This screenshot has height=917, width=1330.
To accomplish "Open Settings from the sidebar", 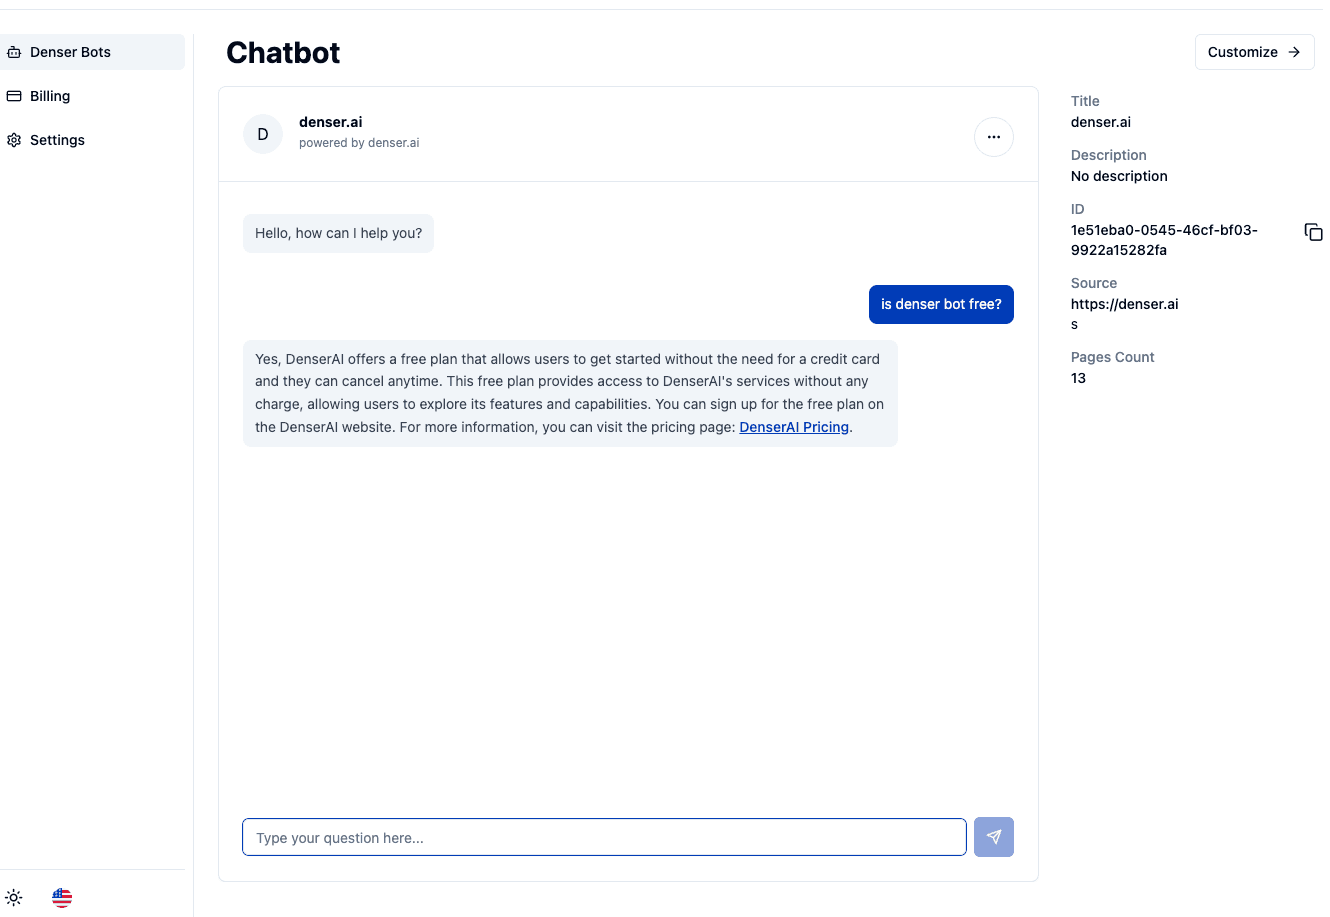I will click(57, 140).
